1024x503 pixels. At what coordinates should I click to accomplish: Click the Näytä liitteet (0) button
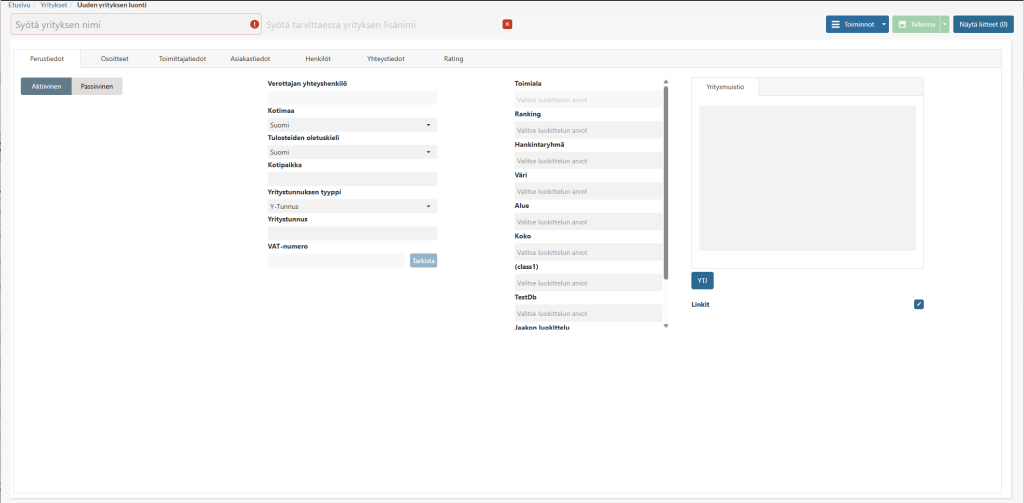tap(983, 24)
